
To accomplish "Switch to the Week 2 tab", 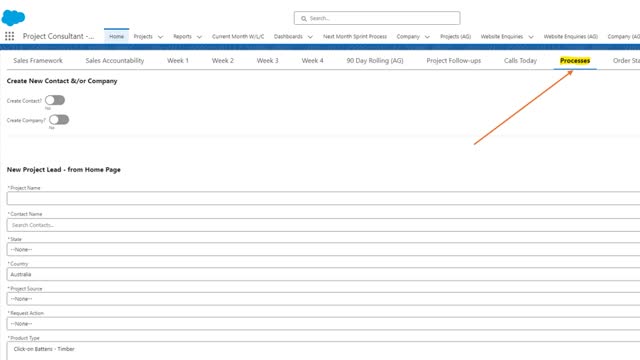I will [x=223, y=60].
